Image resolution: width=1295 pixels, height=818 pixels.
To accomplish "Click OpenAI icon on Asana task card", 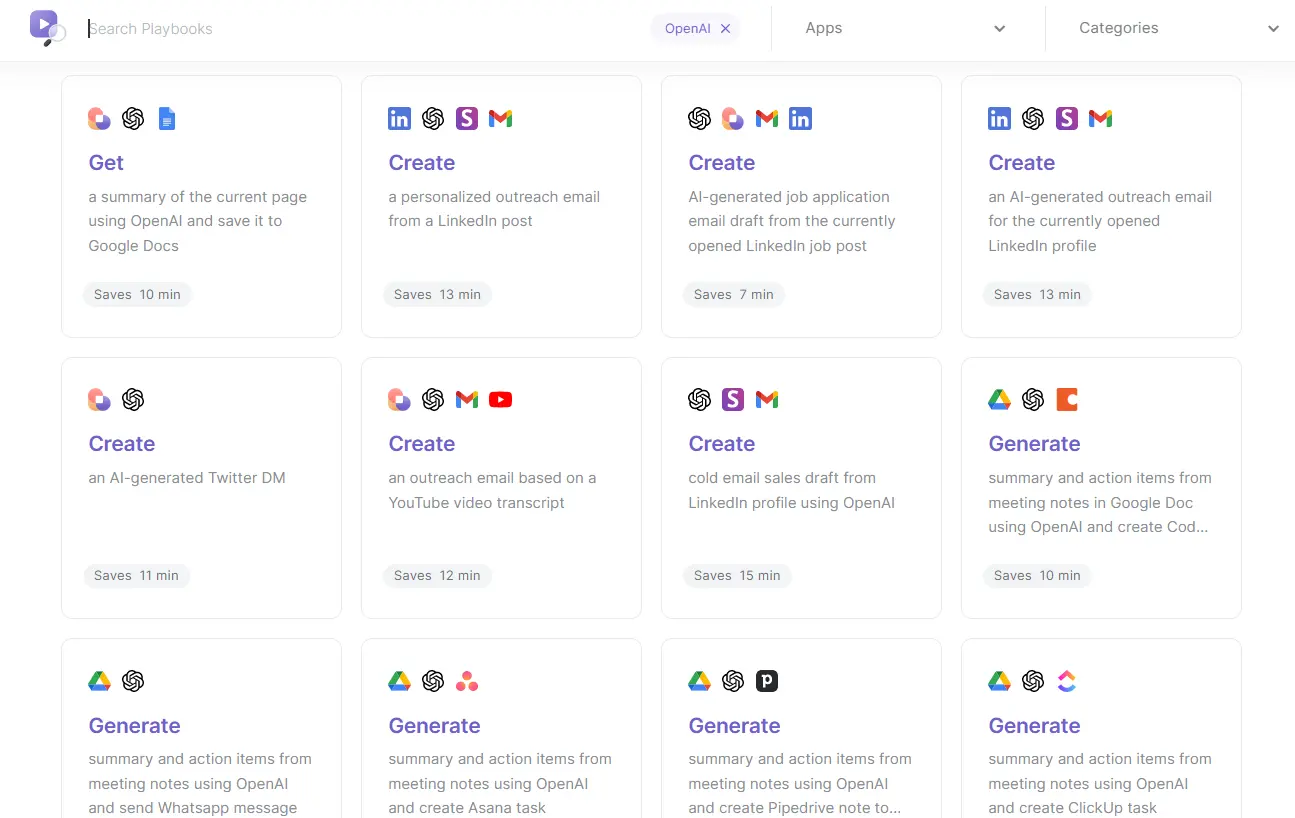I will [433, 682].
